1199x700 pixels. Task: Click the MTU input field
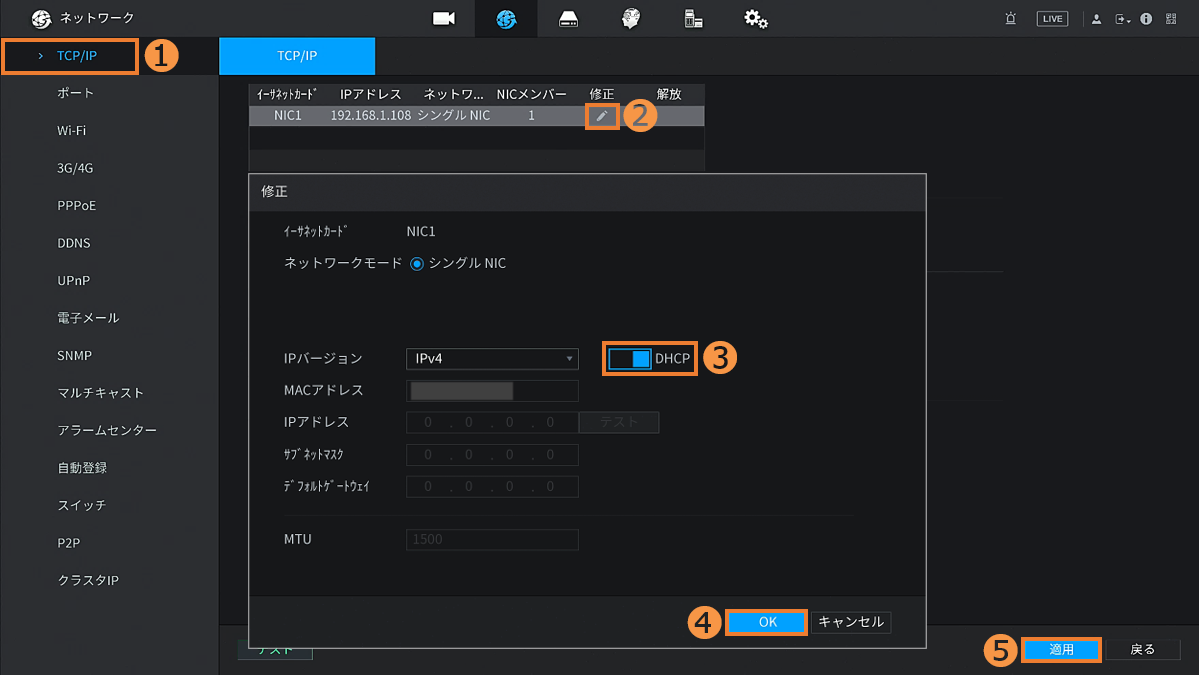click(x=492, y=540)
